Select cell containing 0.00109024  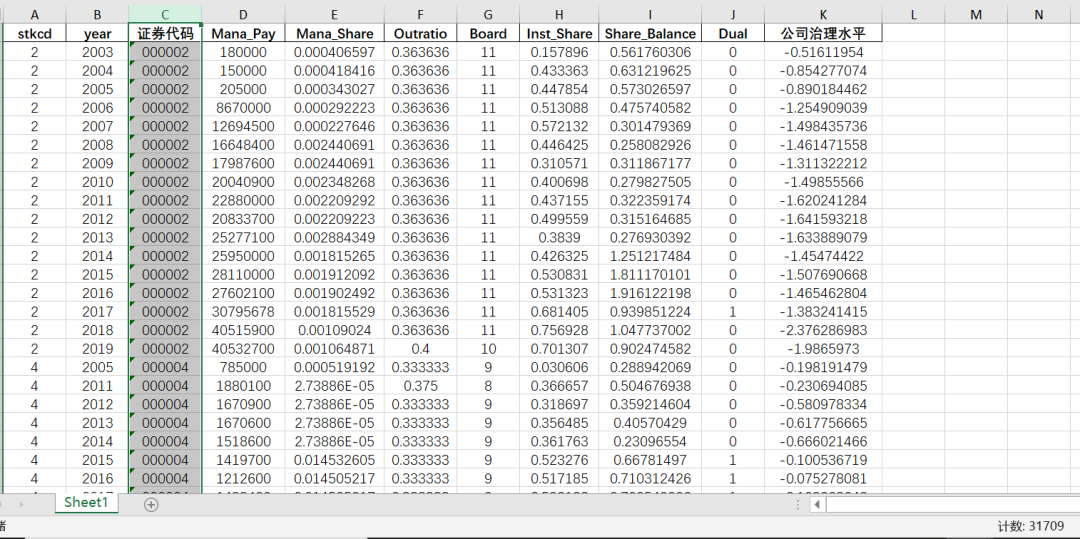coord(334,330)
